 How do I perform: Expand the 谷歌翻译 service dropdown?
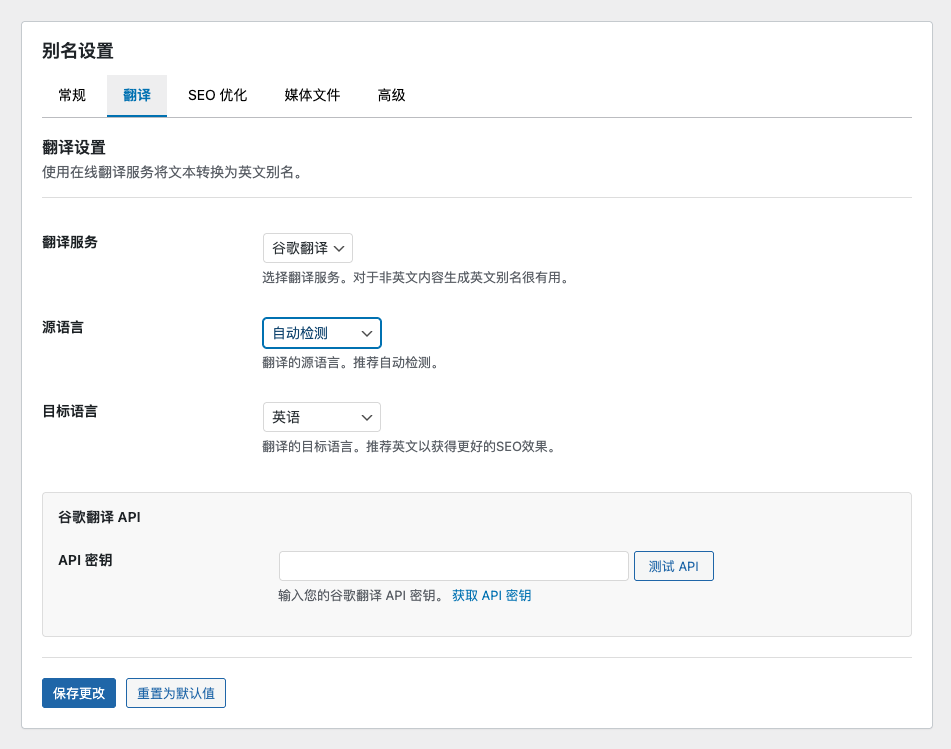[x=308, y=248]
